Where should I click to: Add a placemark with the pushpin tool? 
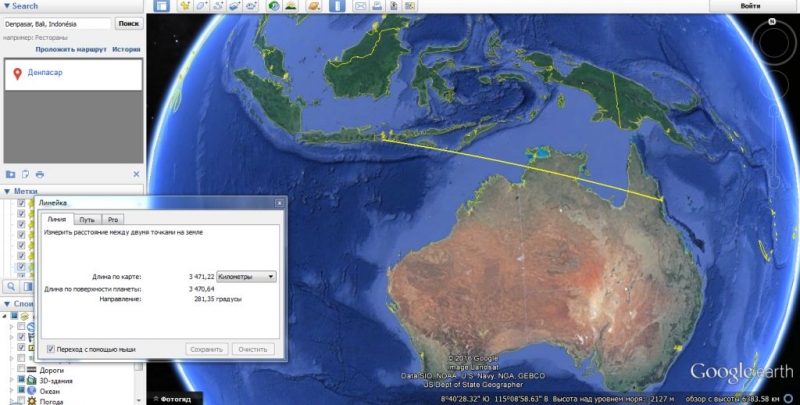point(185,6)
